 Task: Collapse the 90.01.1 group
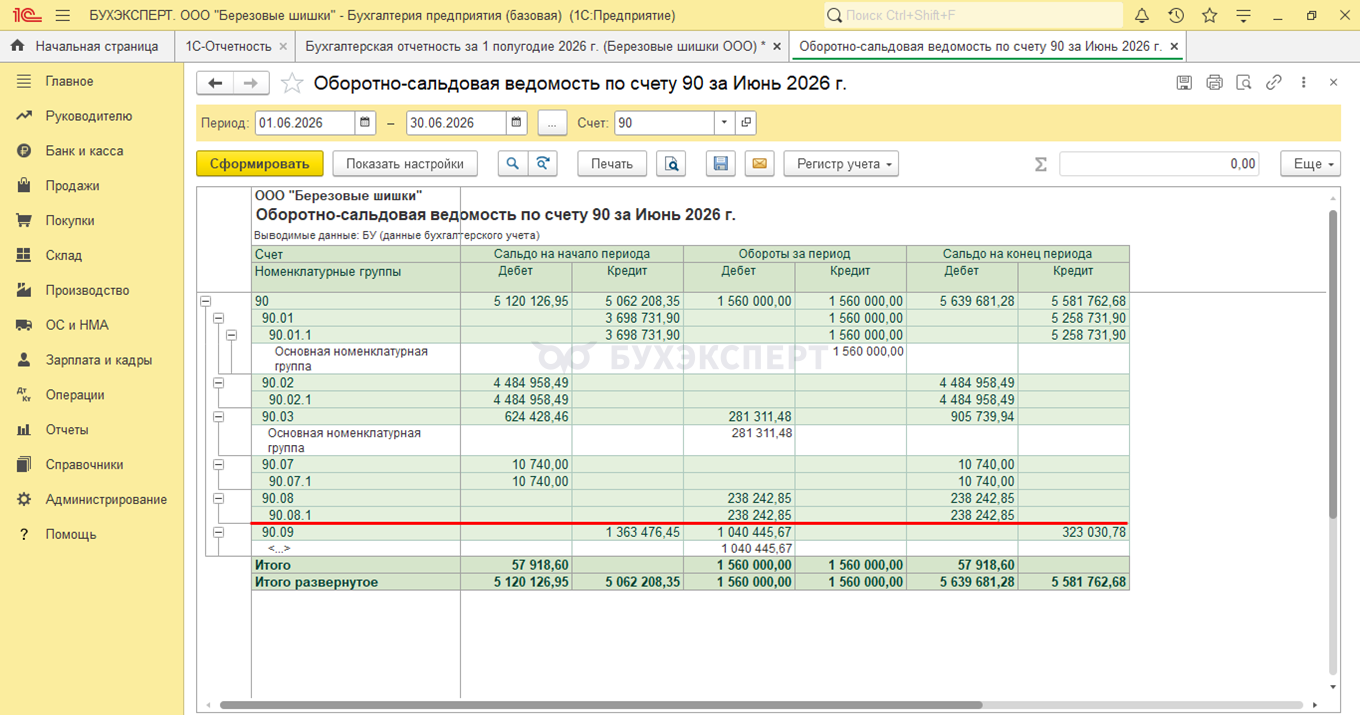(x=232, y=335)
